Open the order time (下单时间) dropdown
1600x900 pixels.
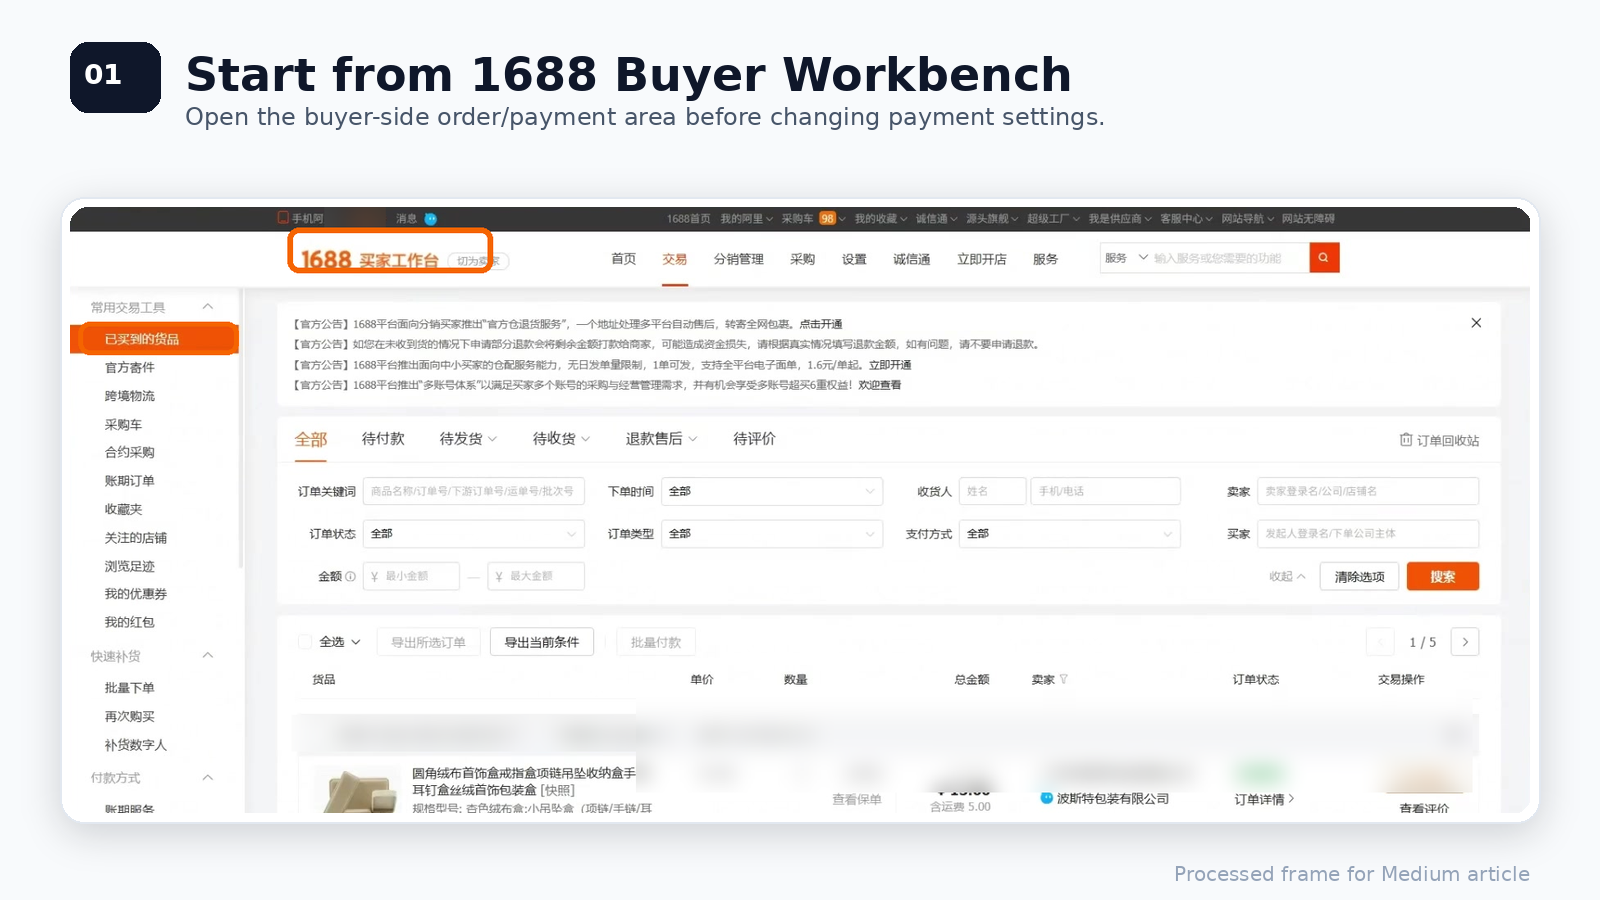(772, 491)
